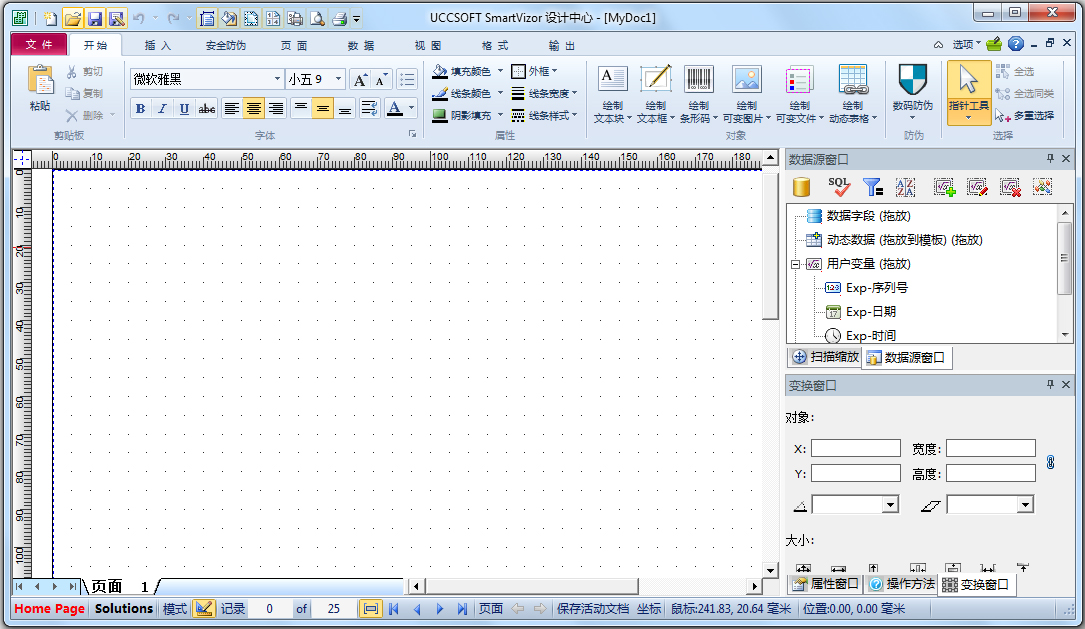Click the Grow Font icon
Viewport: 1085px width, 629px height.
pos(360,80)
